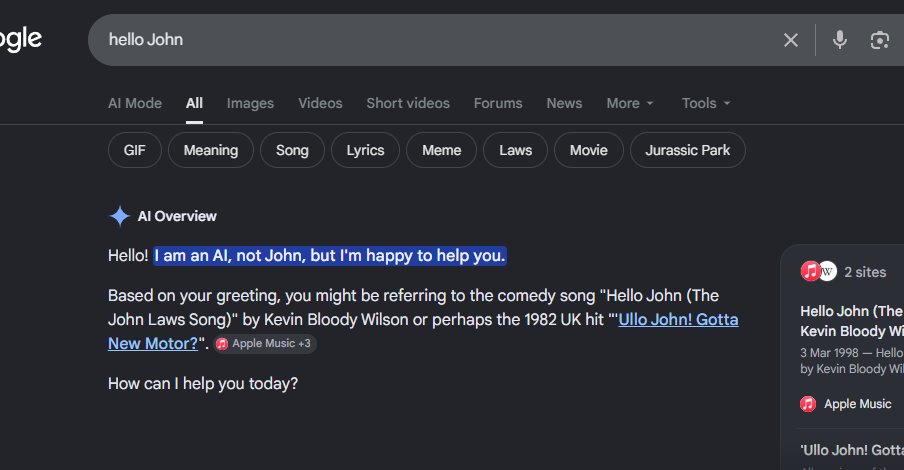Filter results by GIF chip
This screenshot has height=470, width=904.
134,150
